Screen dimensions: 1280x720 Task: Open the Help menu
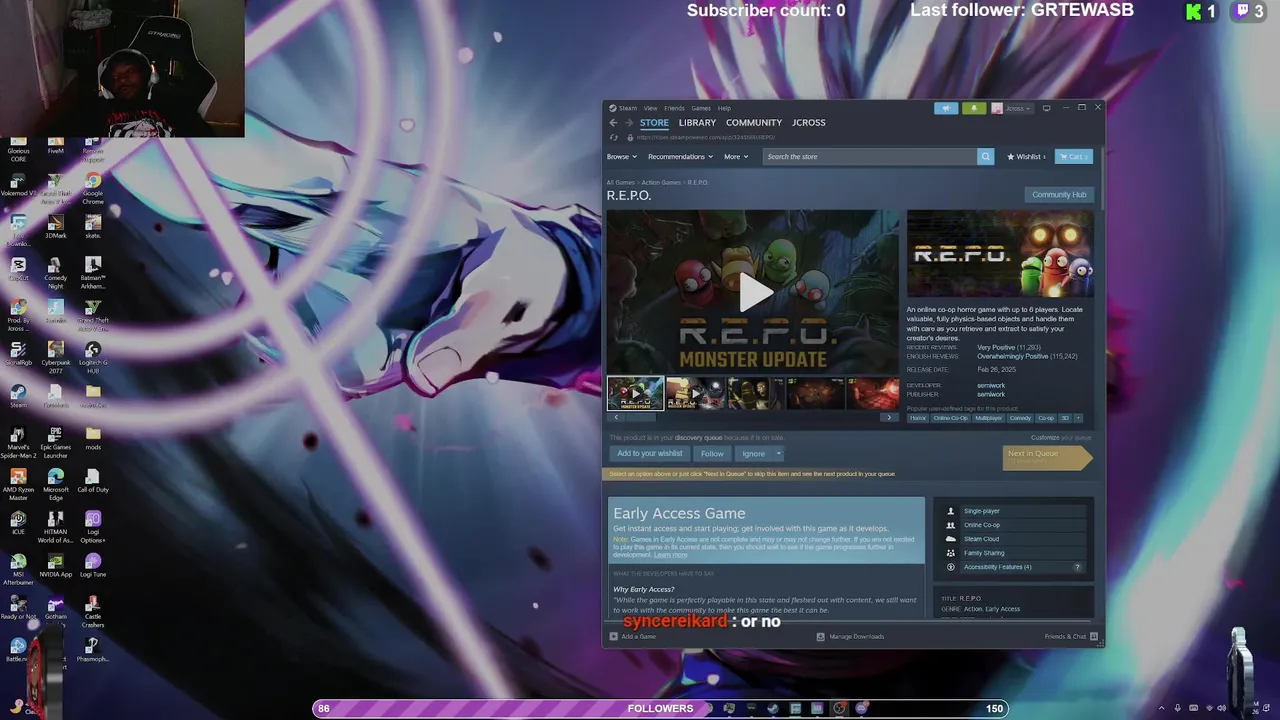coord(724,108)
